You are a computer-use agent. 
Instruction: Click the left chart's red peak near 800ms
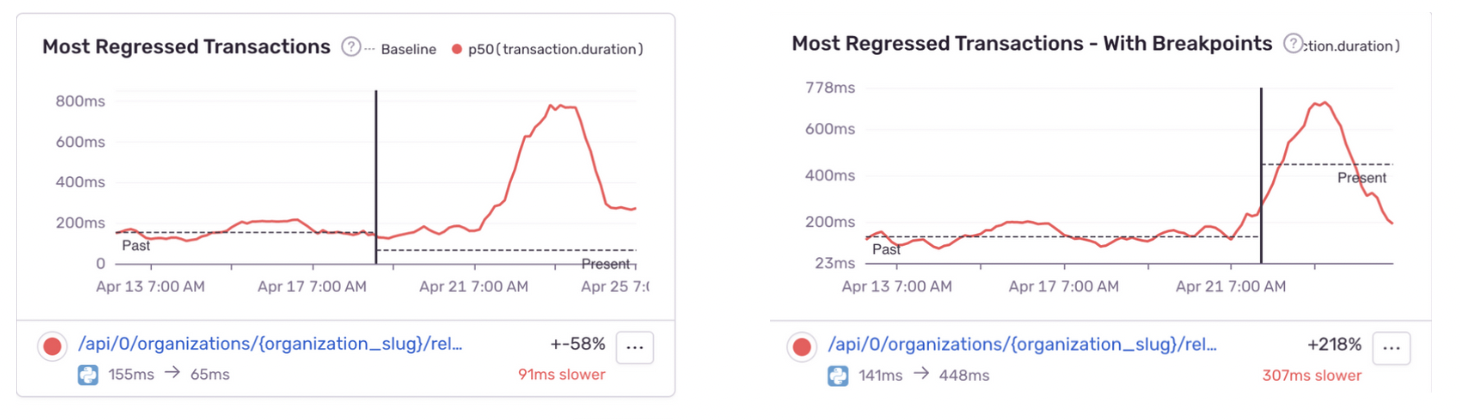[560, 106]
